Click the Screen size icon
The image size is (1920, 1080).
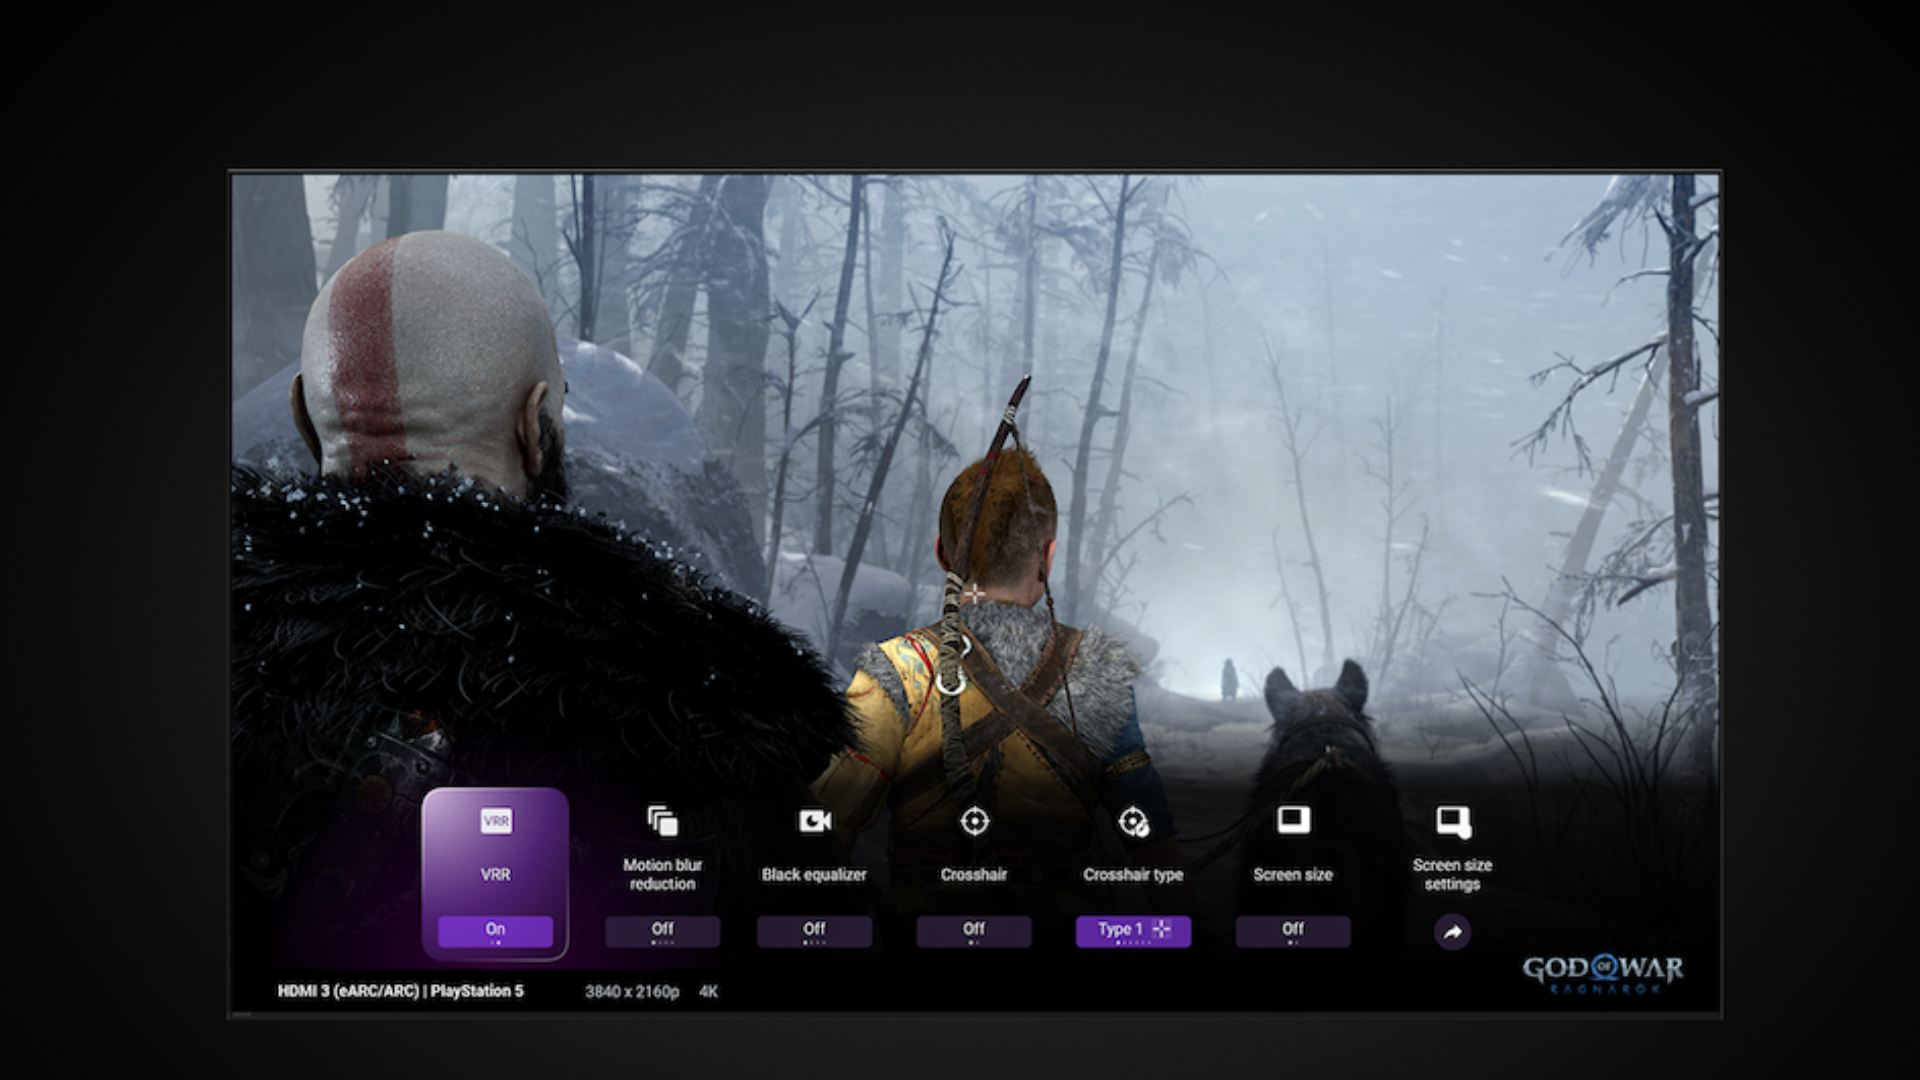click(x=1293, y=819)
